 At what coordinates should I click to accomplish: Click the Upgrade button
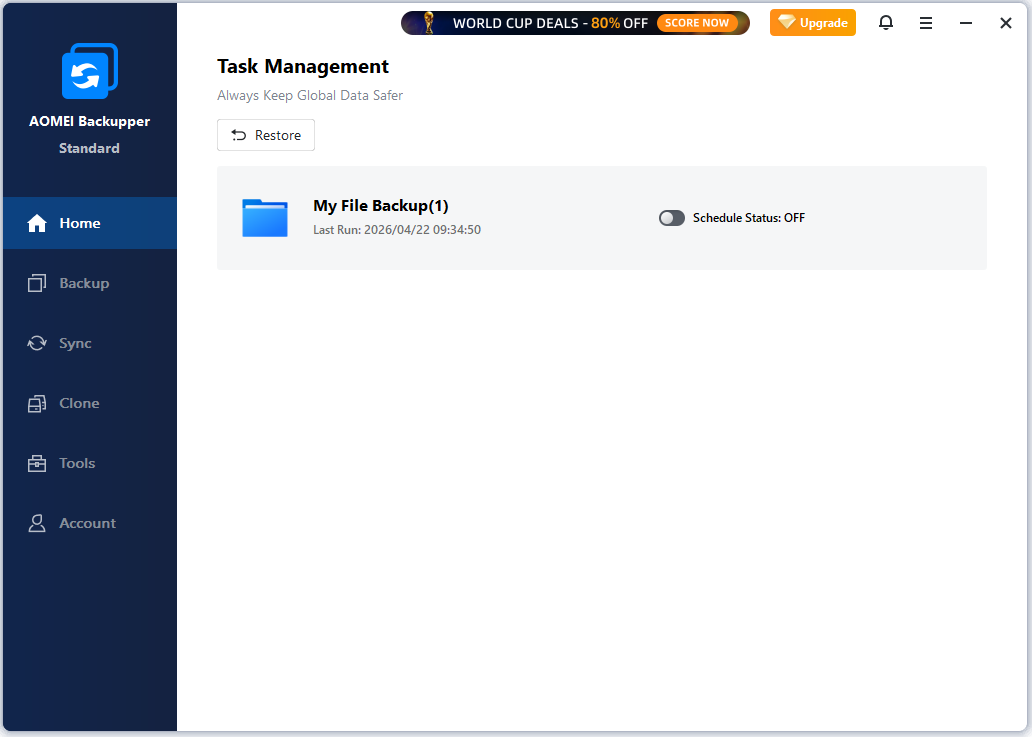(x=813, y=22)
